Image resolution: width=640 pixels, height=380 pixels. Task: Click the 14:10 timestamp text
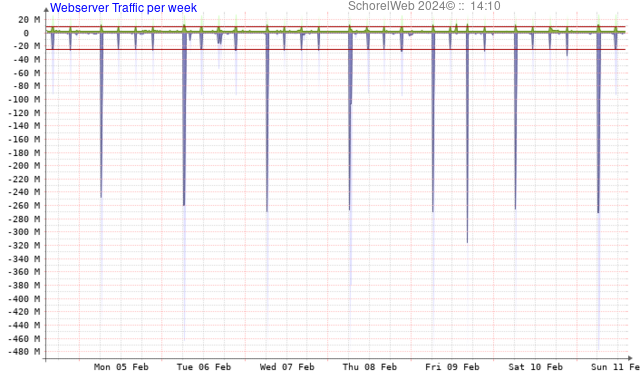(x=485, y=6)
